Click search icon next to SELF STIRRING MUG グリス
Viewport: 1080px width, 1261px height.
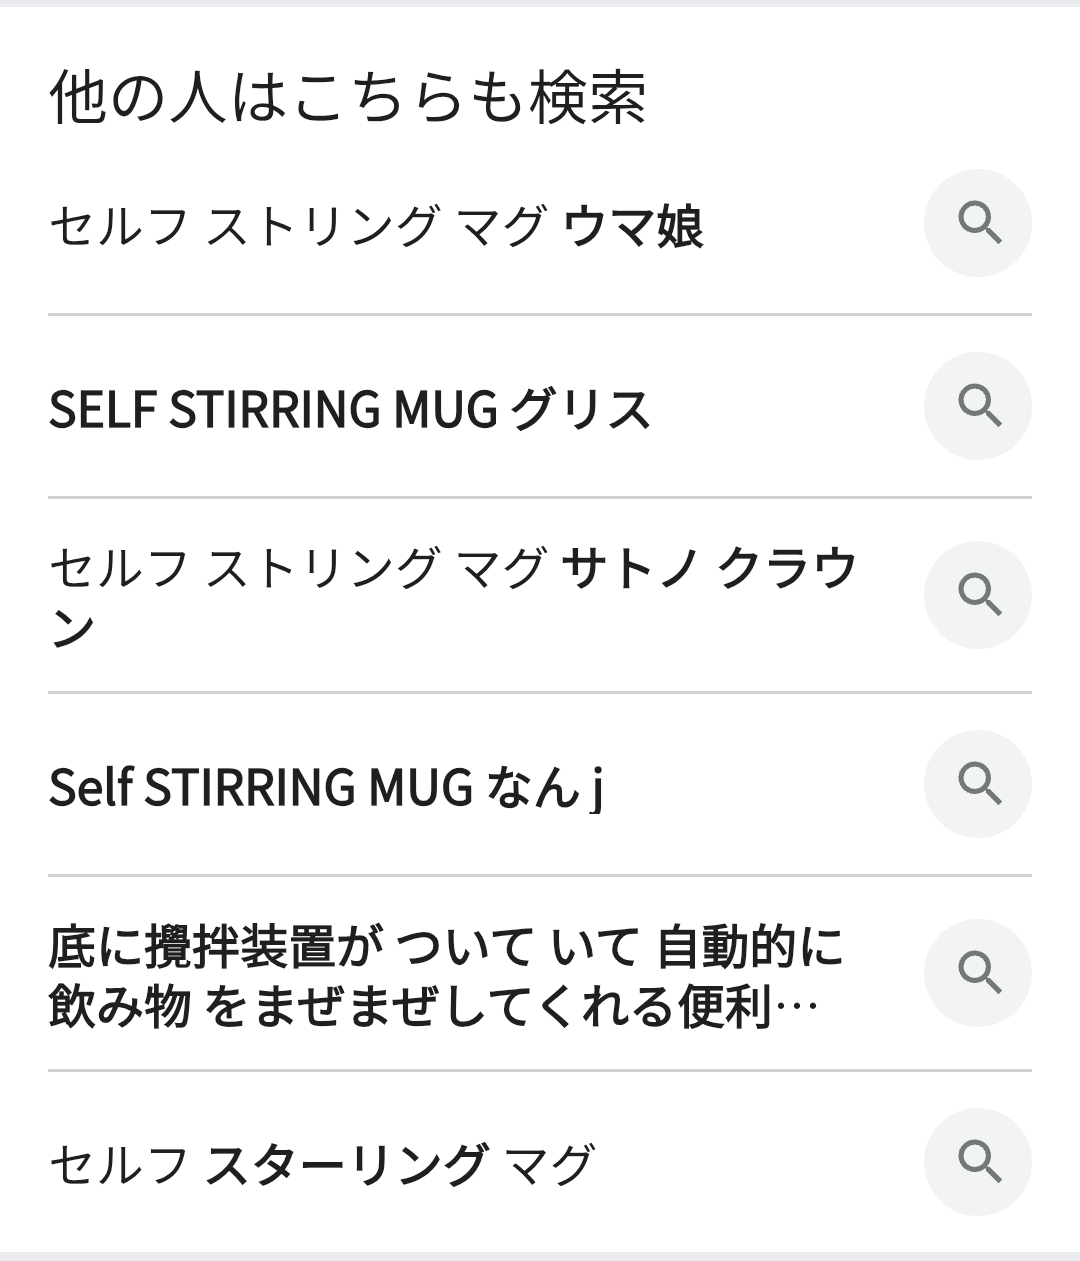point(978,406)
